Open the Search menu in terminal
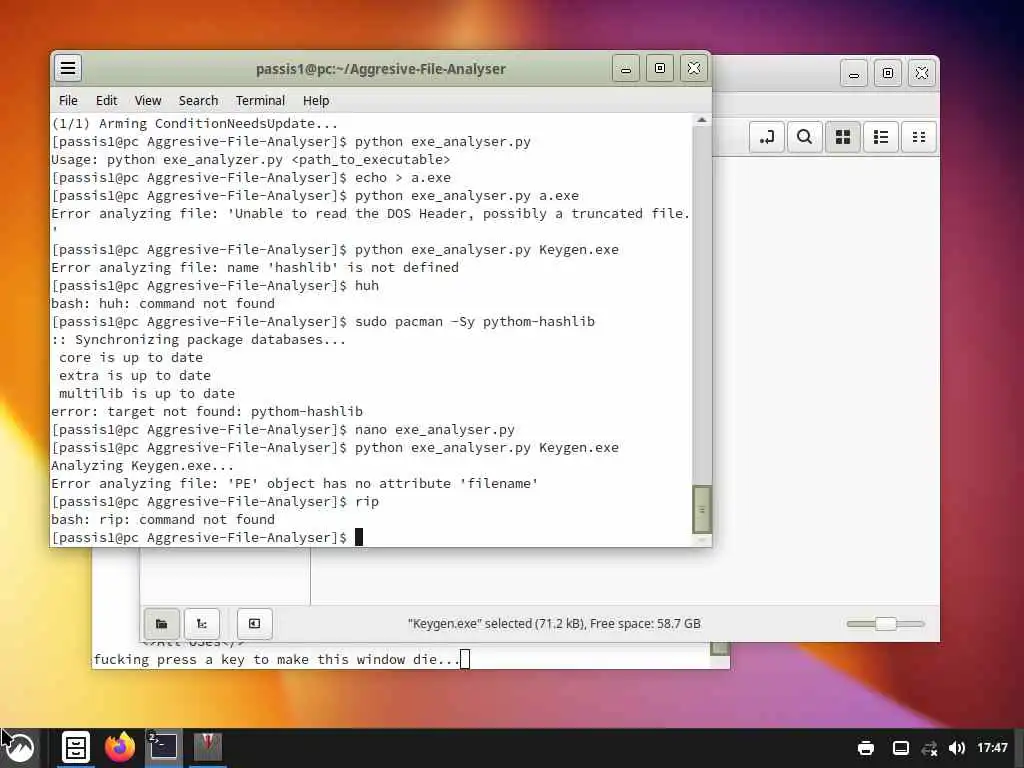This screenshot has height=768, width=1024. (x=199, y=101)
